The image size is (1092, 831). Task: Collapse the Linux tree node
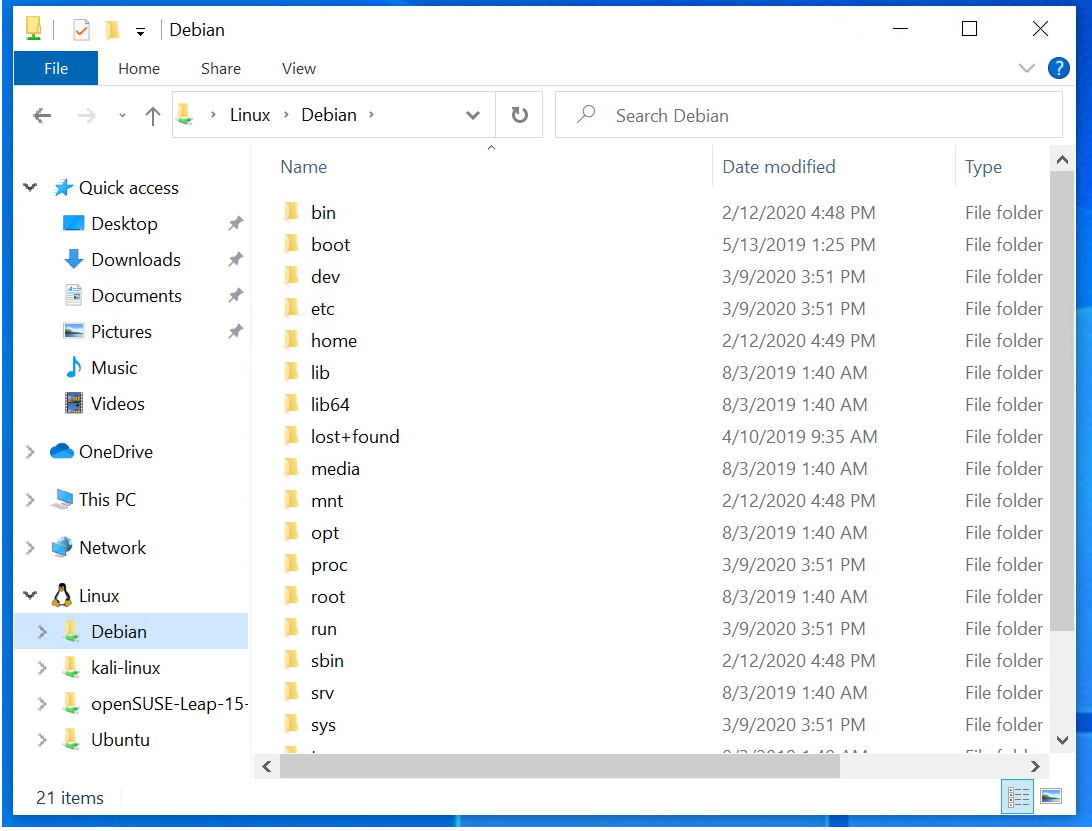pos(30,596)
